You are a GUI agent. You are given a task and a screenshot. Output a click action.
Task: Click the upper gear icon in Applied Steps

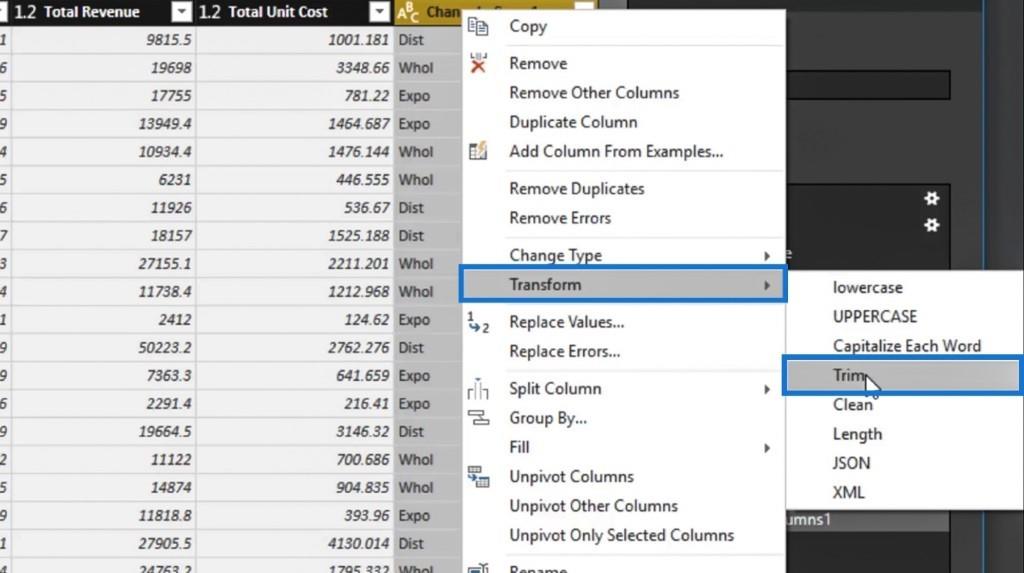coord(932,198)
